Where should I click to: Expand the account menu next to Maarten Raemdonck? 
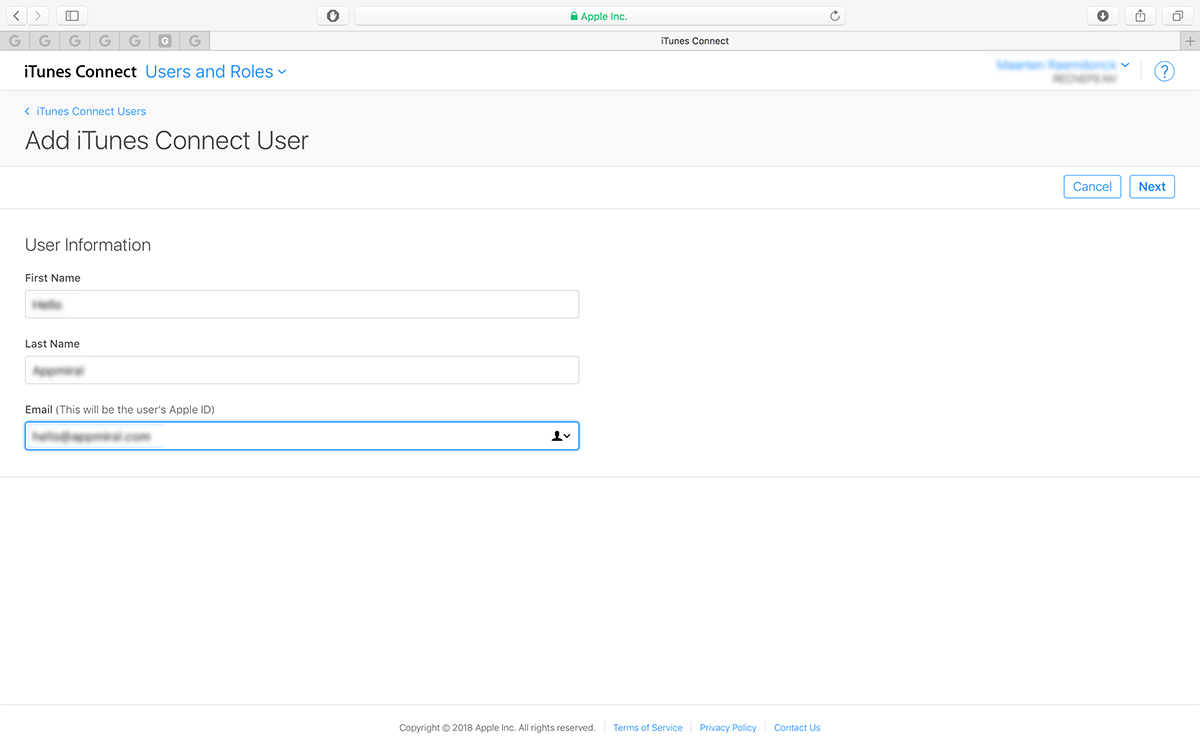(1124, 64)
